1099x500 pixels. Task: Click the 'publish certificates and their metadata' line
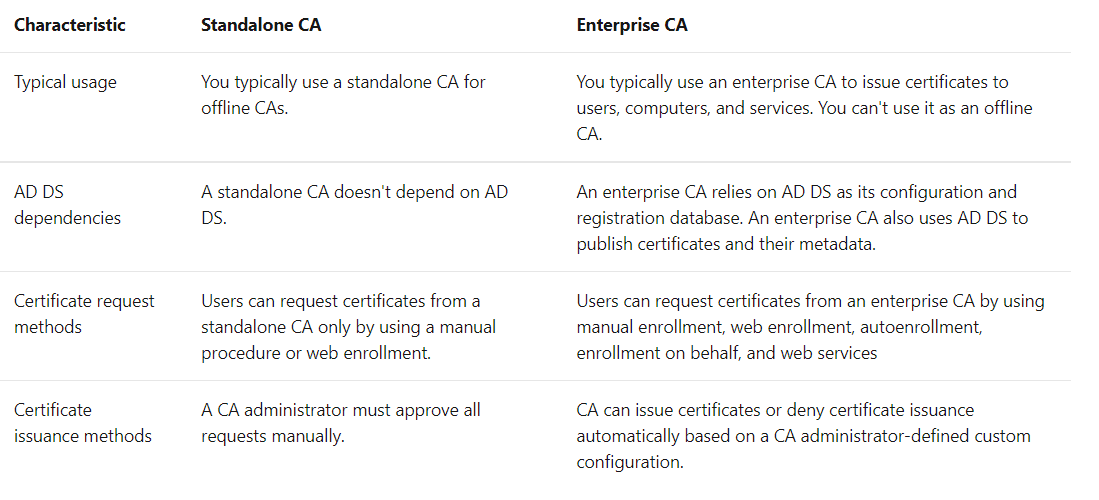coord(726,245)
